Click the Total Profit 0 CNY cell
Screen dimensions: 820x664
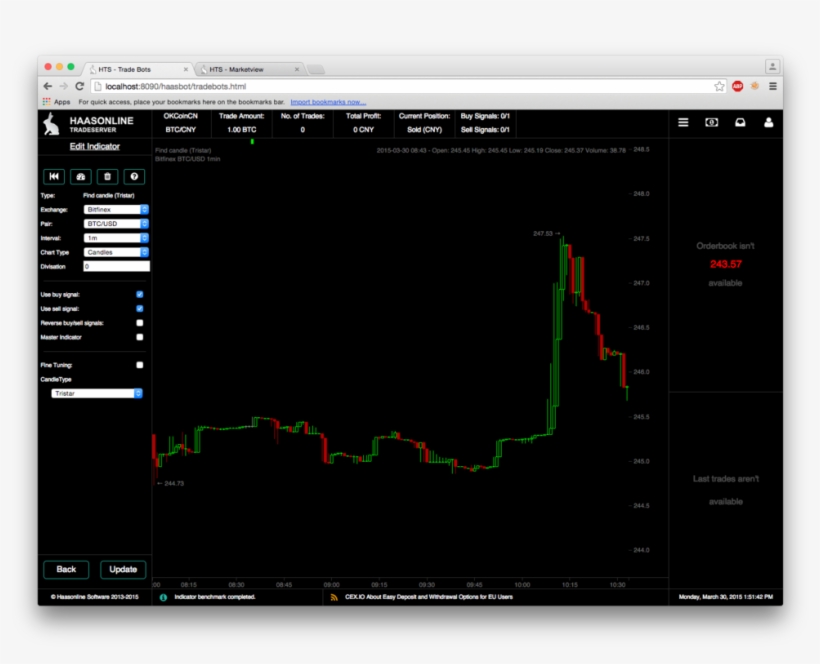pos(363,123)
